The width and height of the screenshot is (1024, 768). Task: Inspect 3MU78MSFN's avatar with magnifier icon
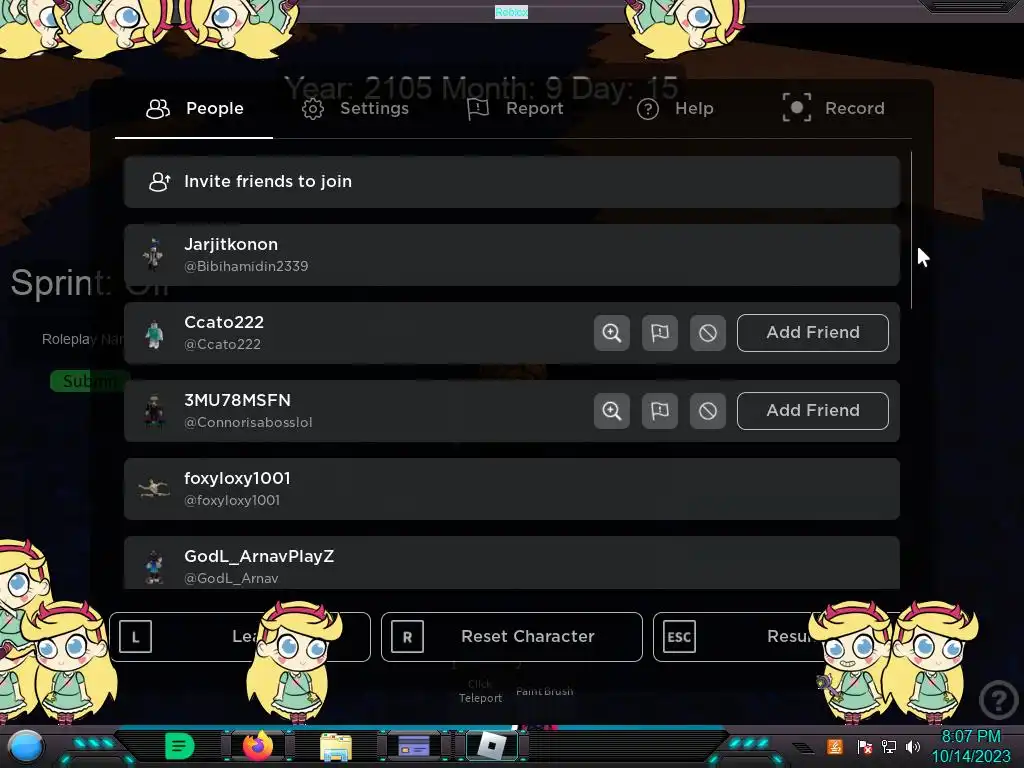pyautogui.click(x=611, y=411)
